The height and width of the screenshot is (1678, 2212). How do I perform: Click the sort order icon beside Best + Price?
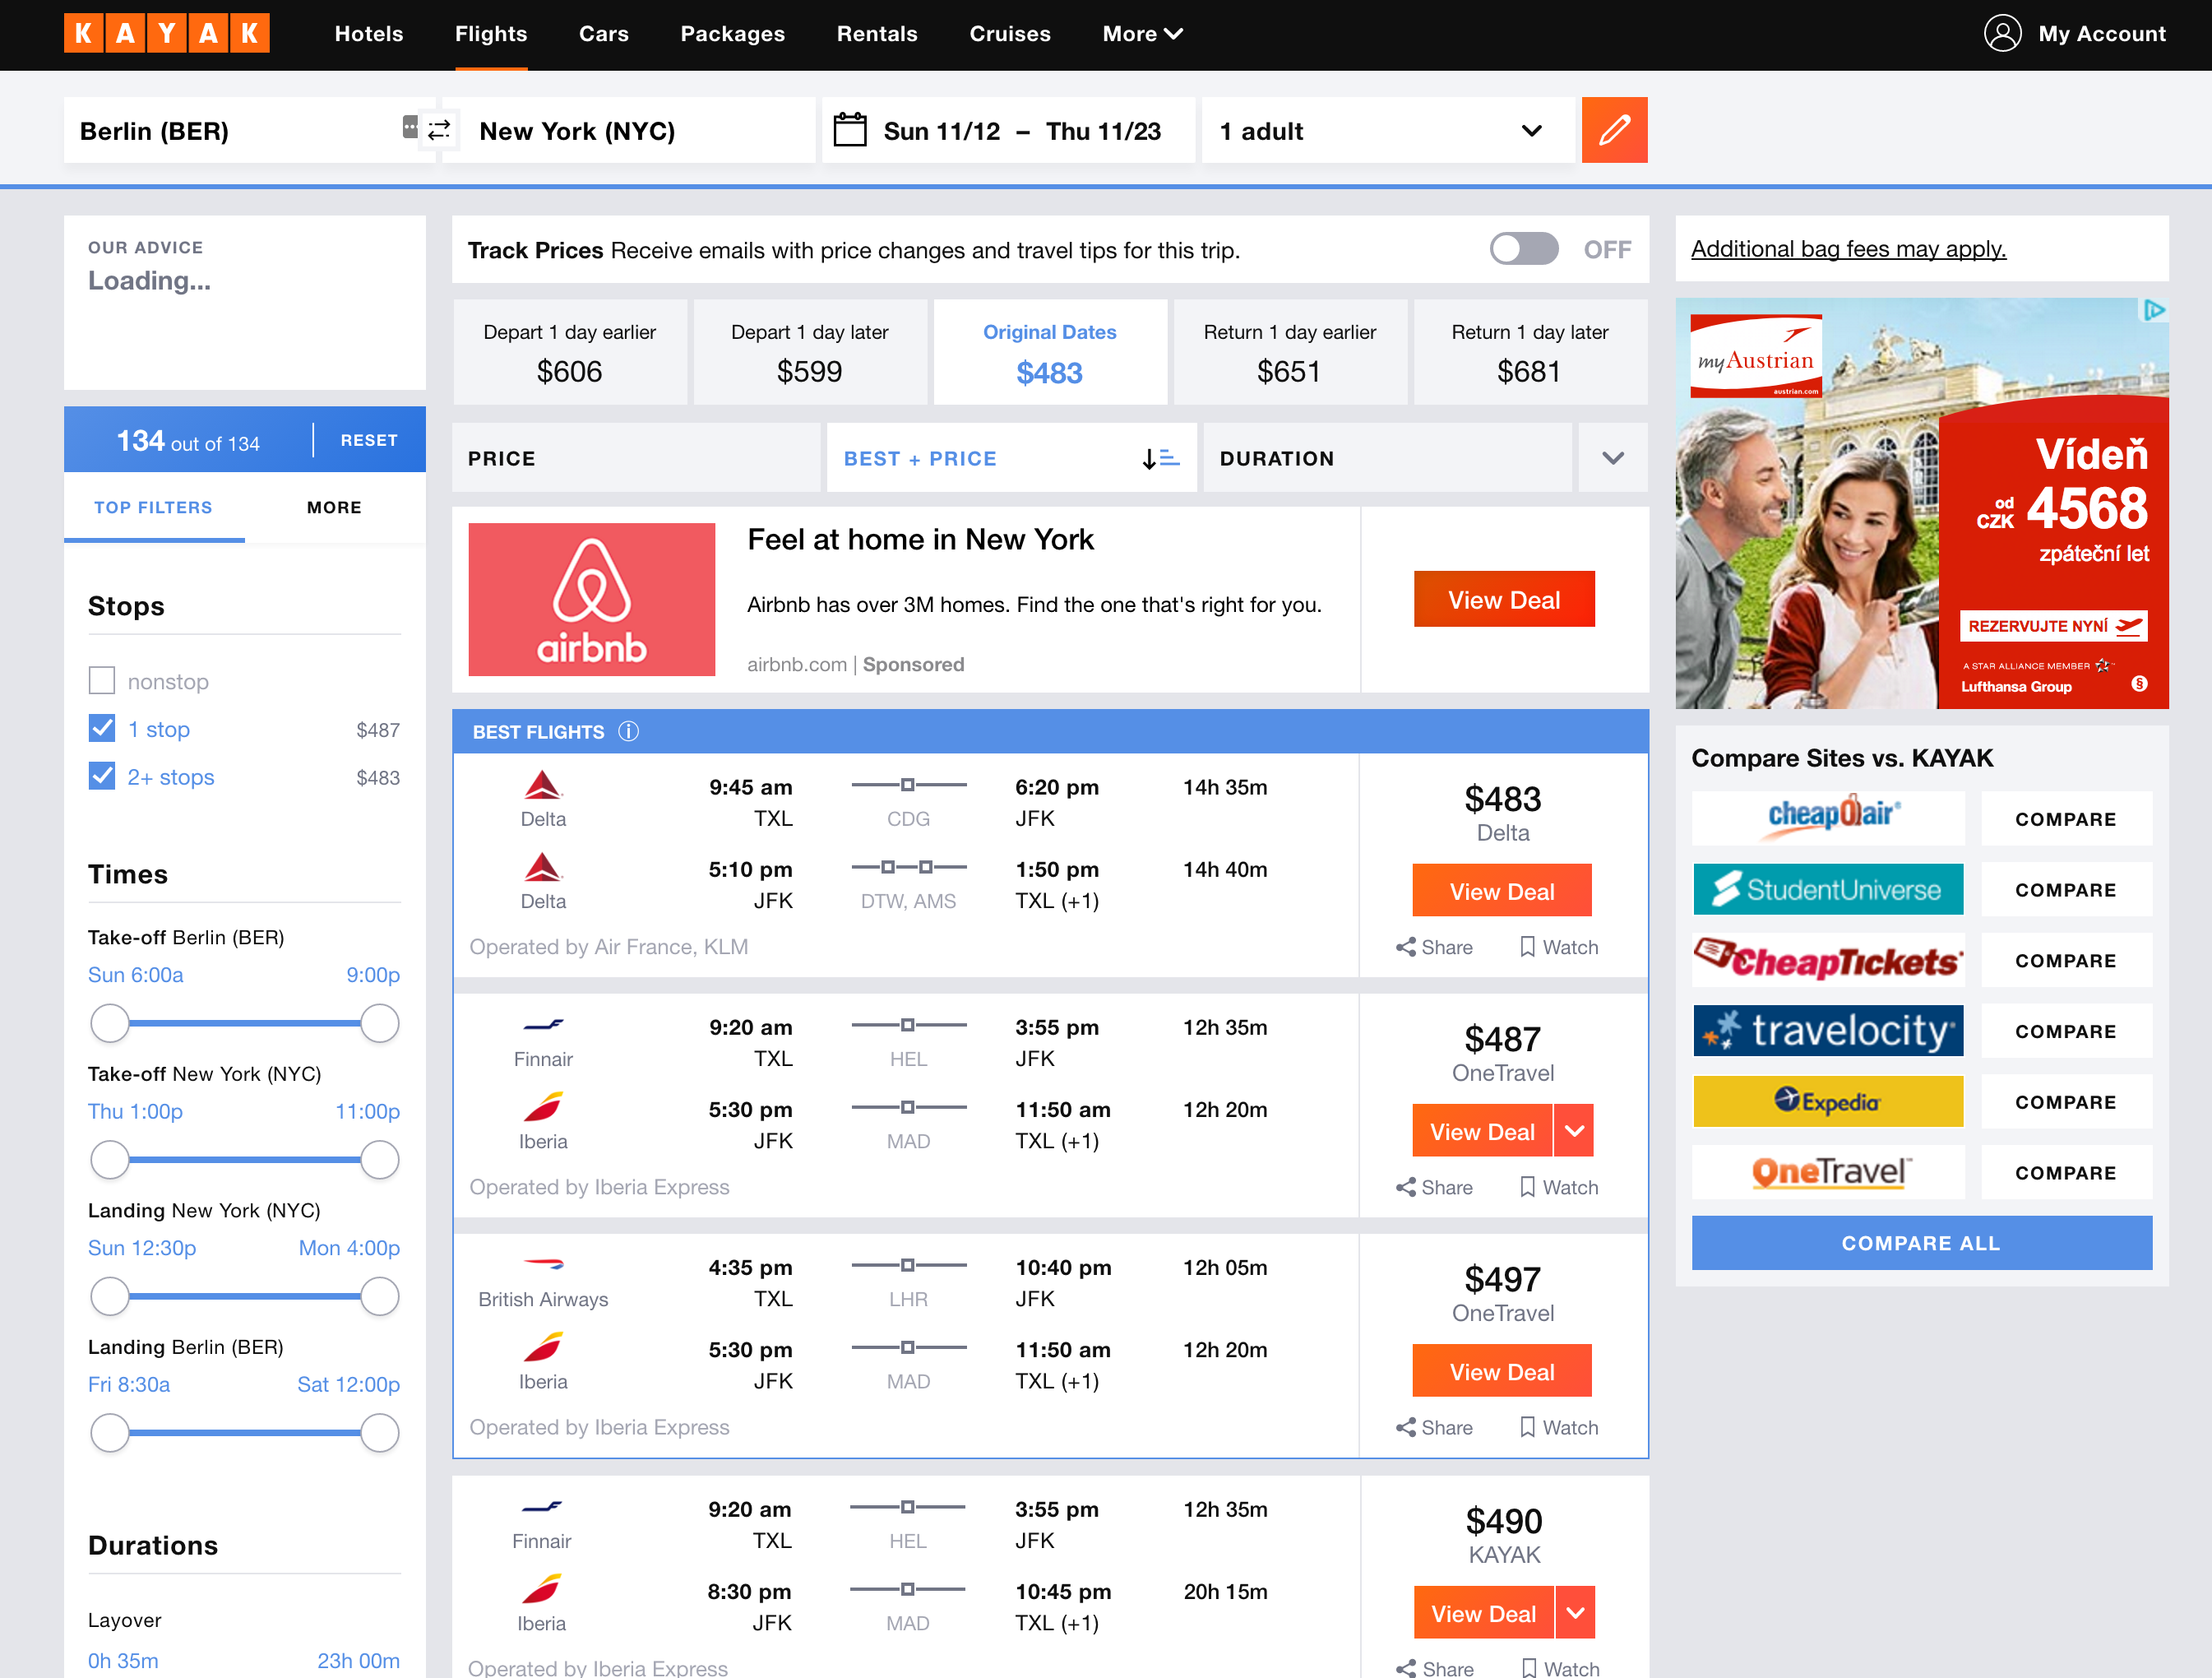click(1160, 458)
